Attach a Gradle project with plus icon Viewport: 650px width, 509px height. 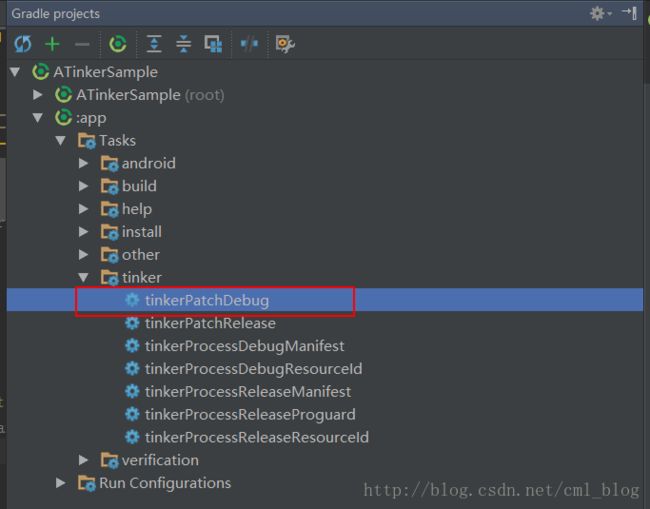click(x=52, y=44)
